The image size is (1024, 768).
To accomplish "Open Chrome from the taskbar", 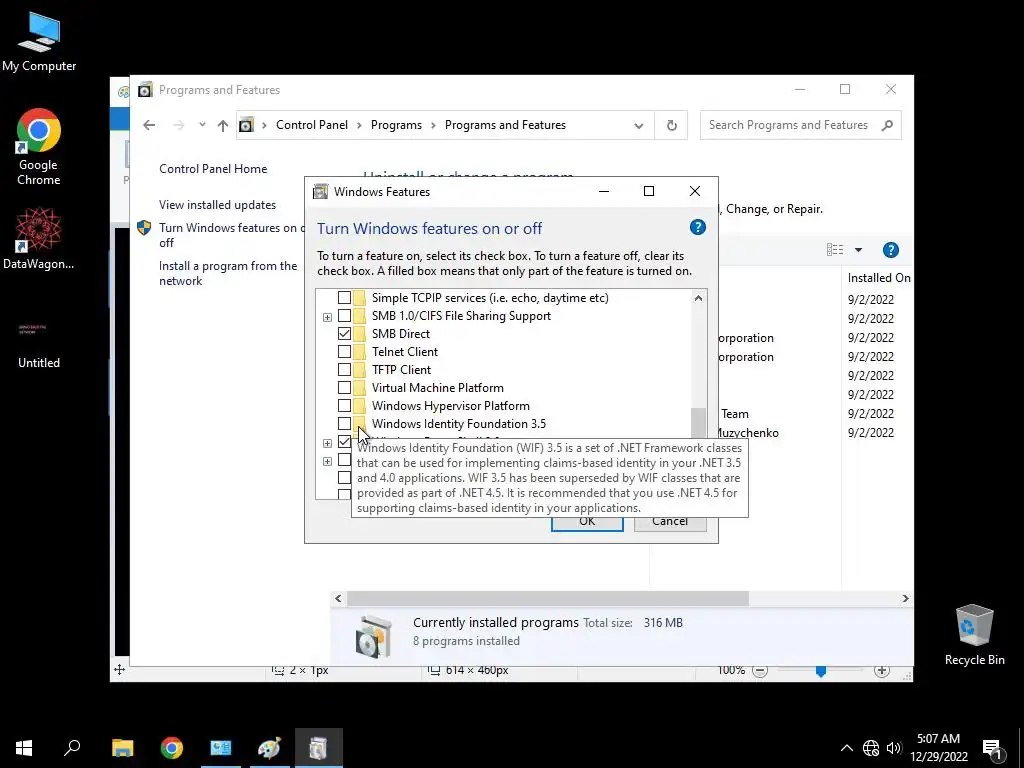I will [x=172, y=747].
